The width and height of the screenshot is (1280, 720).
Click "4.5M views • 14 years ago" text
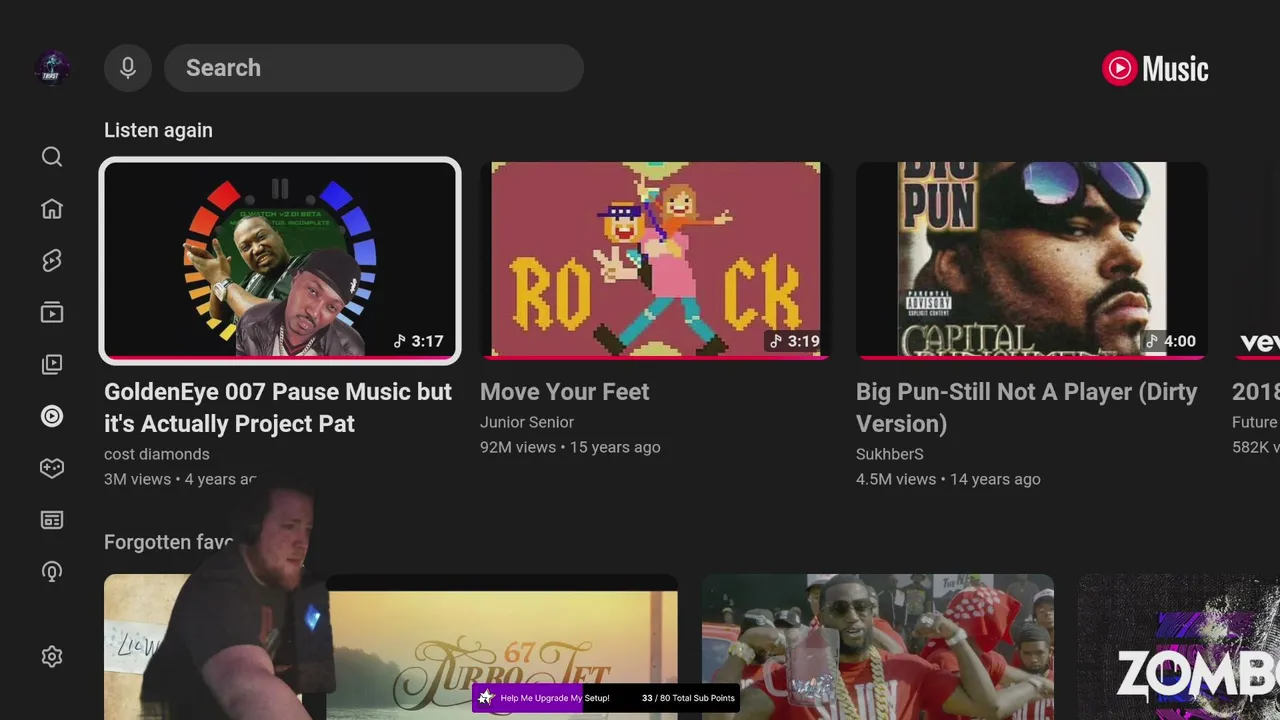point(948,479)
